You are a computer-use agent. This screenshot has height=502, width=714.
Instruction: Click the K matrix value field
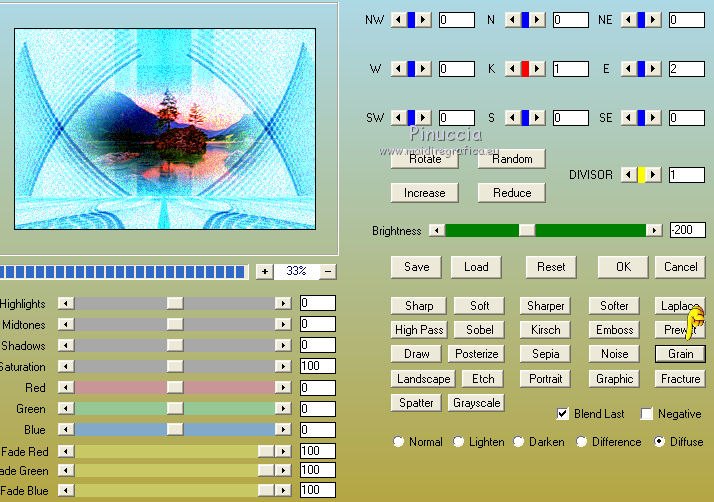pyautogui.click(x=571, y=69)
